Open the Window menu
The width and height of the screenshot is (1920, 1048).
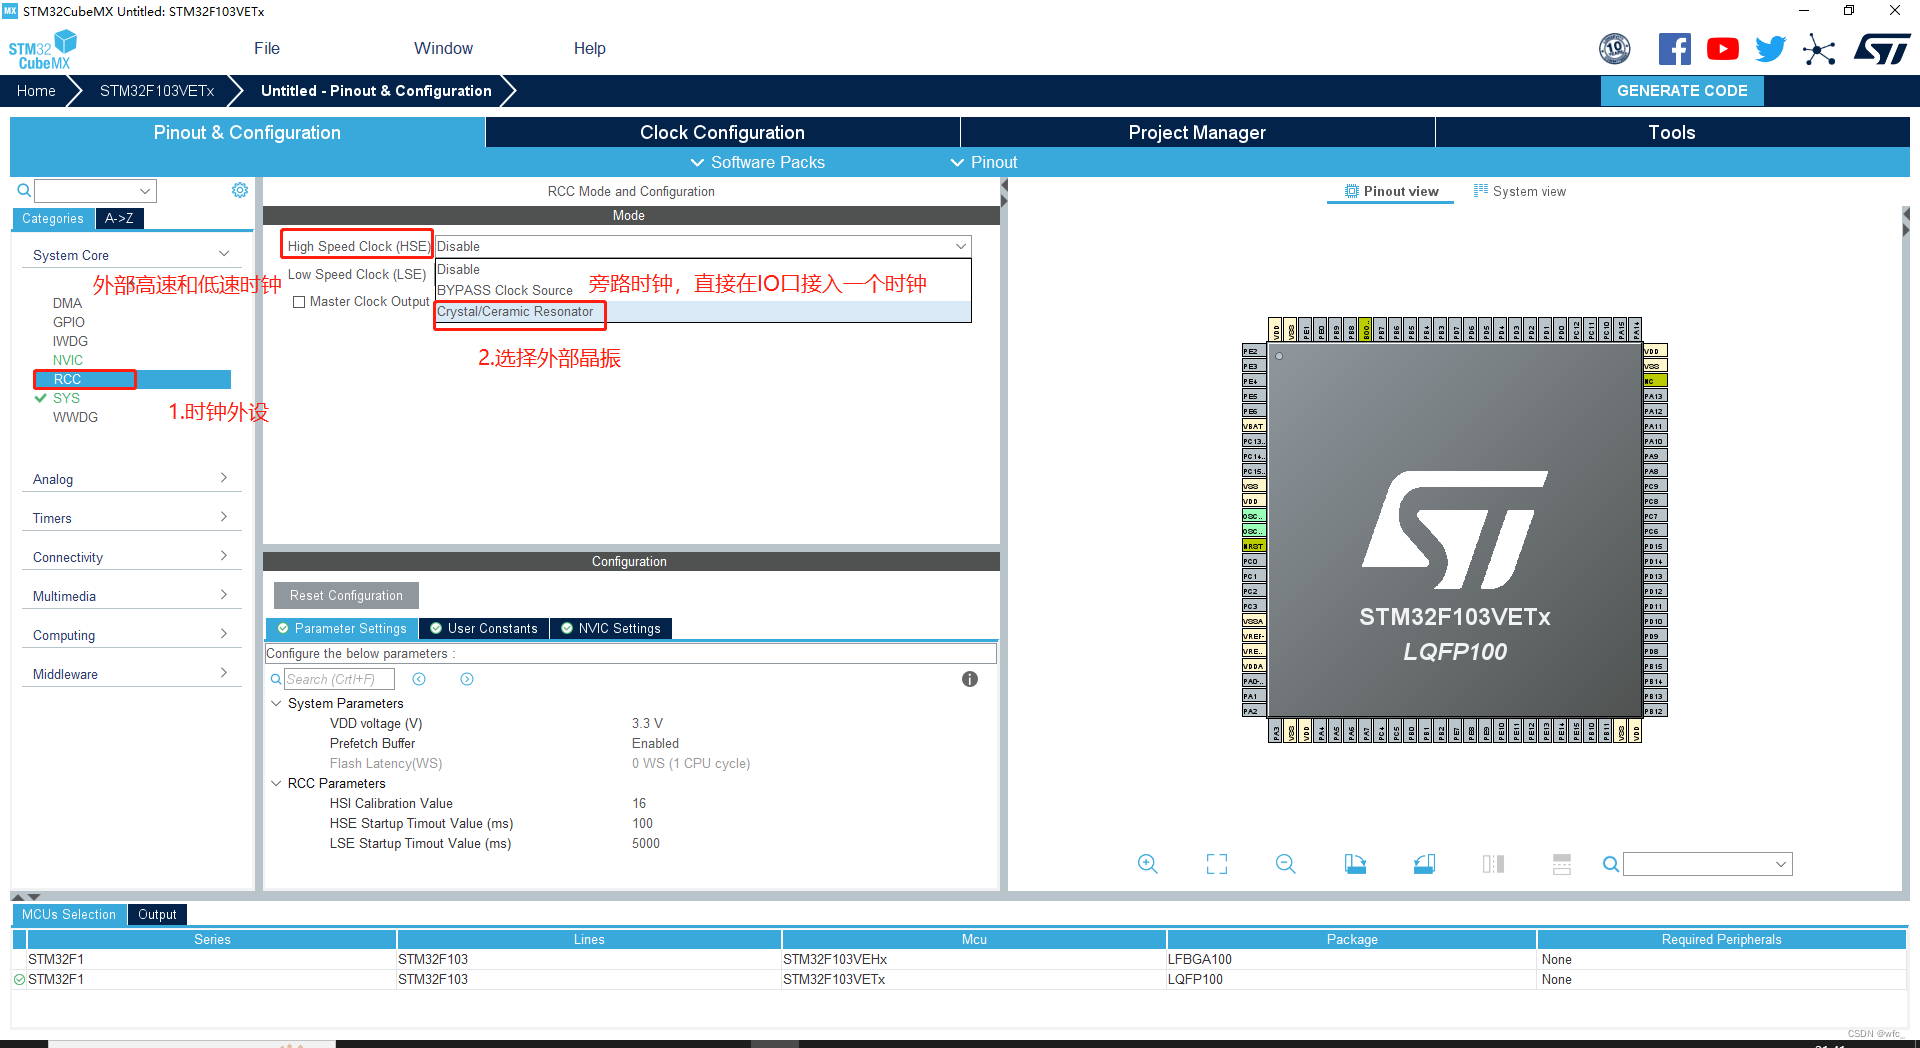click(x=443, y=48)
